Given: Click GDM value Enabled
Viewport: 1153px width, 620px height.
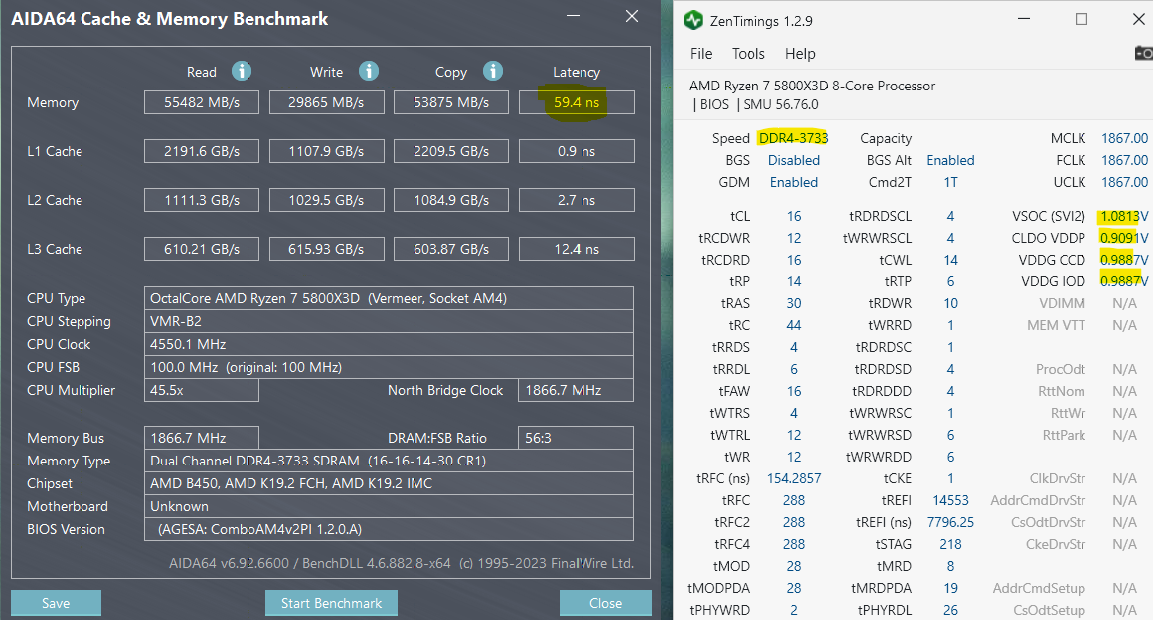Looking at the screenshot, I should (793, 182).
